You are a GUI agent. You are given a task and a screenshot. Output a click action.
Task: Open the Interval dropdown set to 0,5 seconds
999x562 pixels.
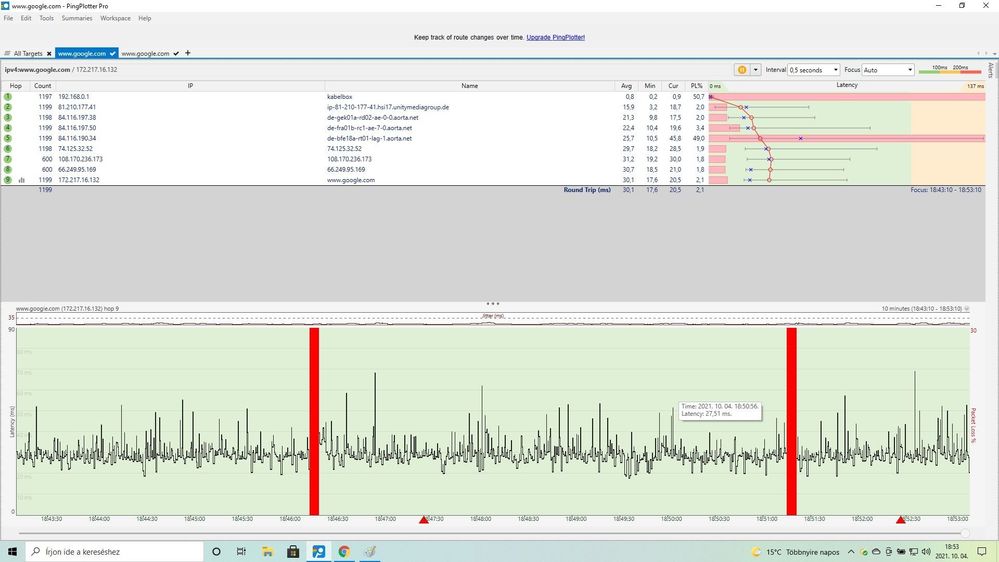(x=814, y=69)
